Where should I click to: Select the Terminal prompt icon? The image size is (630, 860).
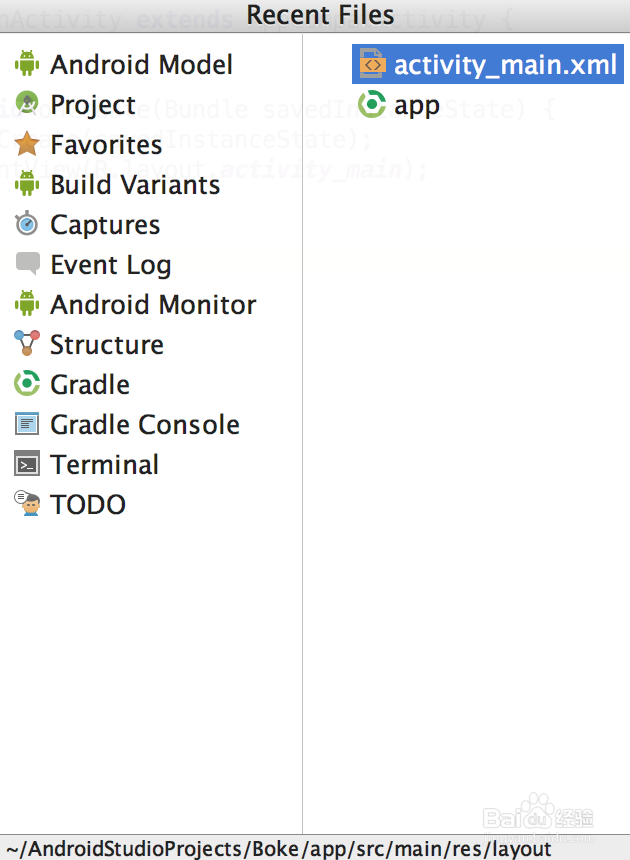point(26,464)
